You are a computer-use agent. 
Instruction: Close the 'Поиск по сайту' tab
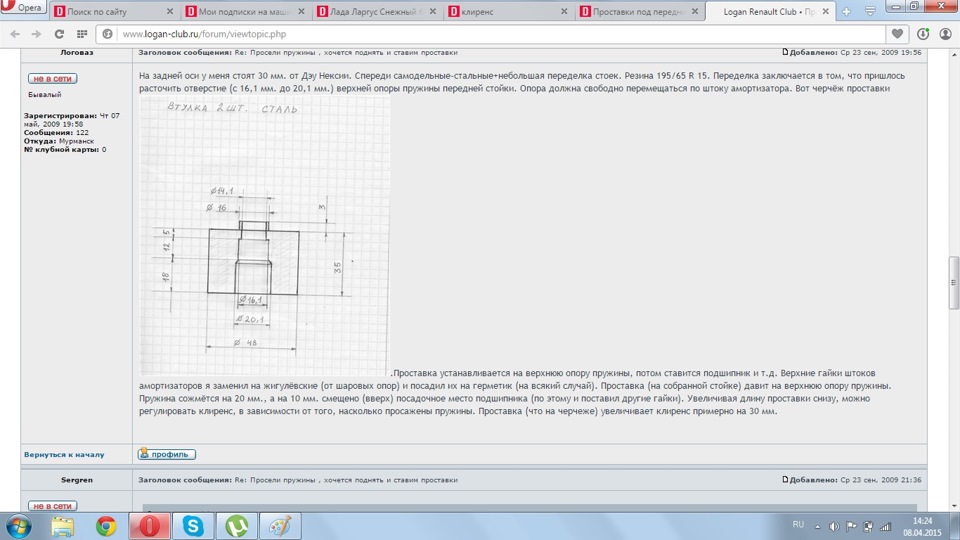coord(170,12)
